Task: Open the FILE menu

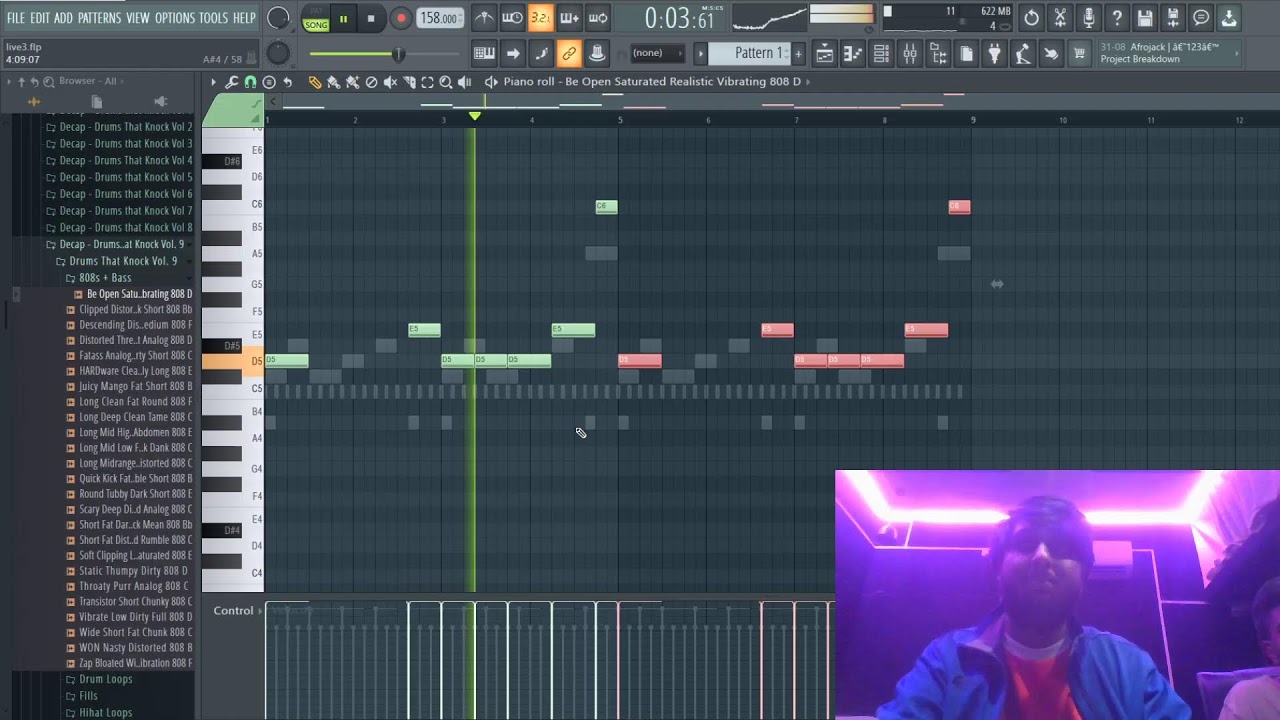Action: click(15, 18)
